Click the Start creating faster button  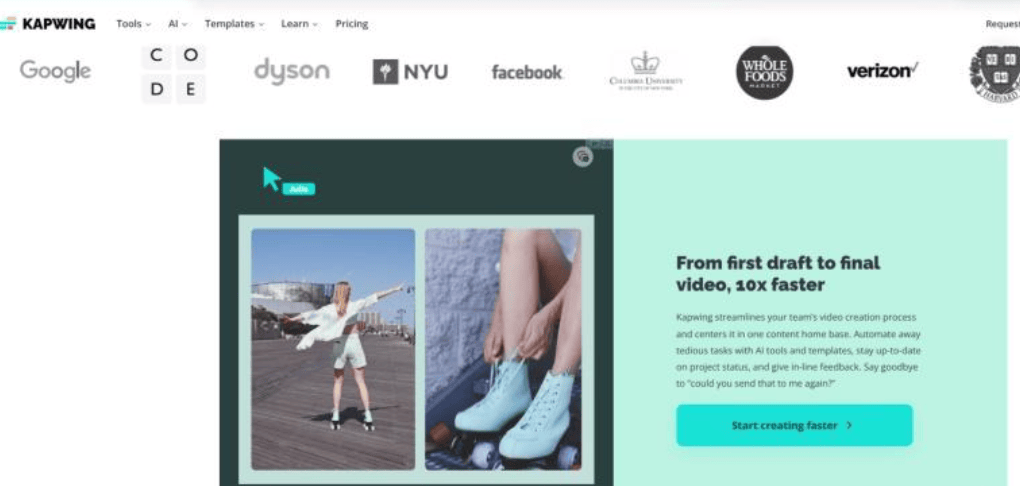click(x=794, y=425)
